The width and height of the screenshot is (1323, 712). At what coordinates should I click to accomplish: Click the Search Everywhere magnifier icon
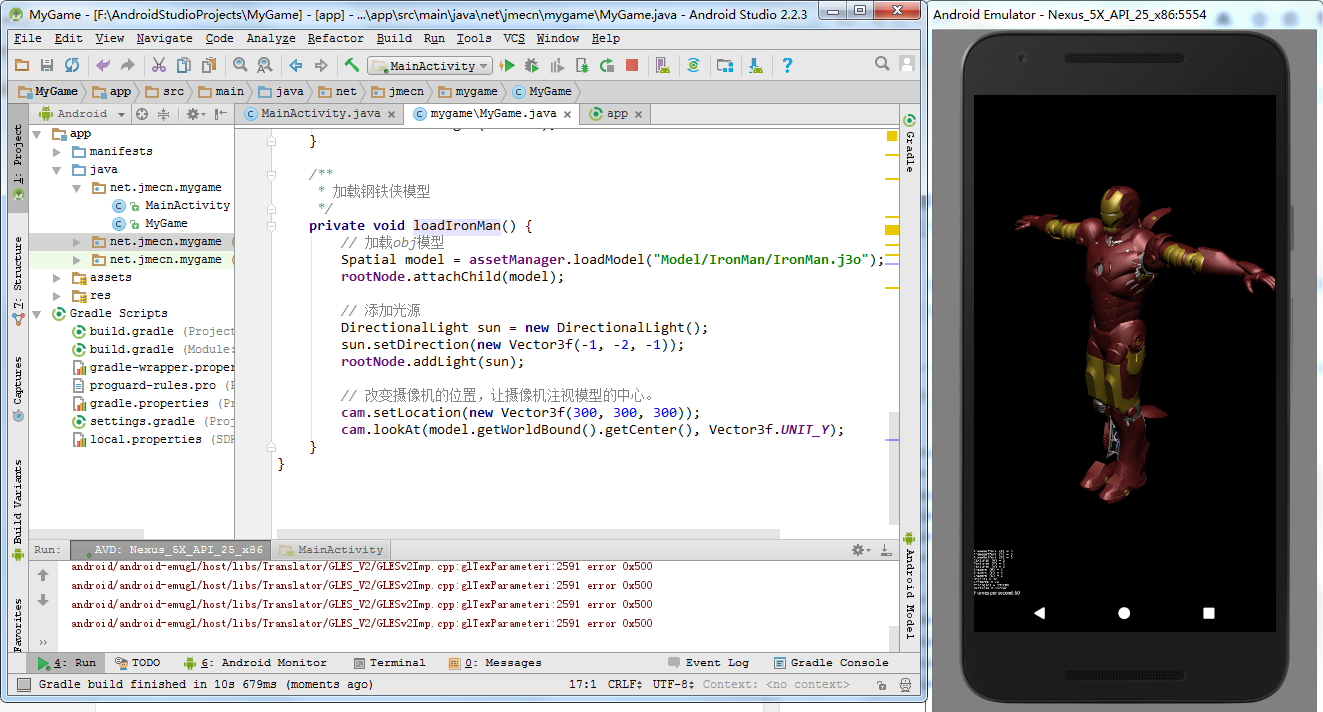pyautogui.click(x=882, y=64)
